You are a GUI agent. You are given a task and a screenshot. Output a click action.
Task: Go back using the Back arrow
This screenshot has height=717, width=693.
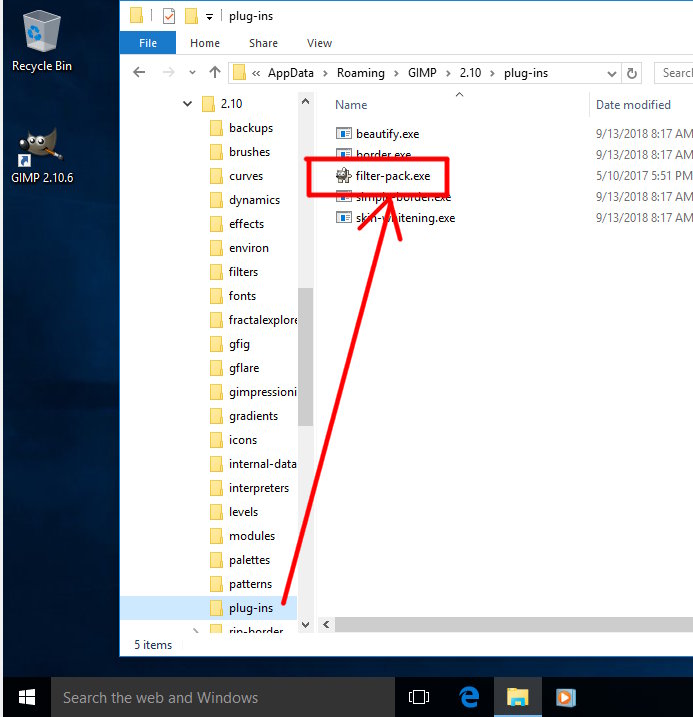(139, 72)
